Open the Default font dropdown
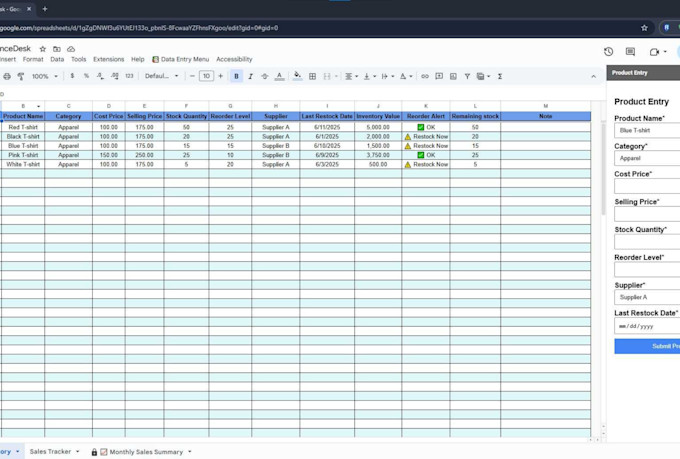The width and height of the screenshot is (680, 459). 161,76
